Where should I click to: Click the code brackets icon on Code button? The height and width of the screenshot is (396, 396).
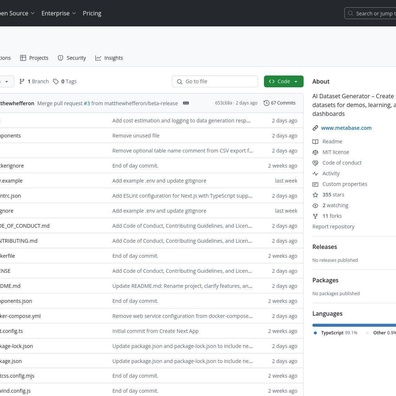[x=272, y=81]
